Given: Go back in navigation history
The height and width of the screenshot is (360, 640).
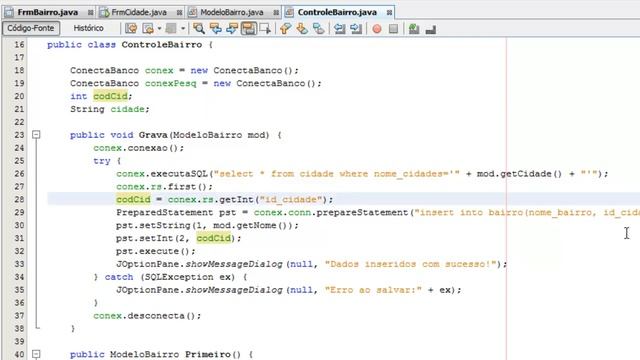Looking at the screenshot, I should click(148, 28).
